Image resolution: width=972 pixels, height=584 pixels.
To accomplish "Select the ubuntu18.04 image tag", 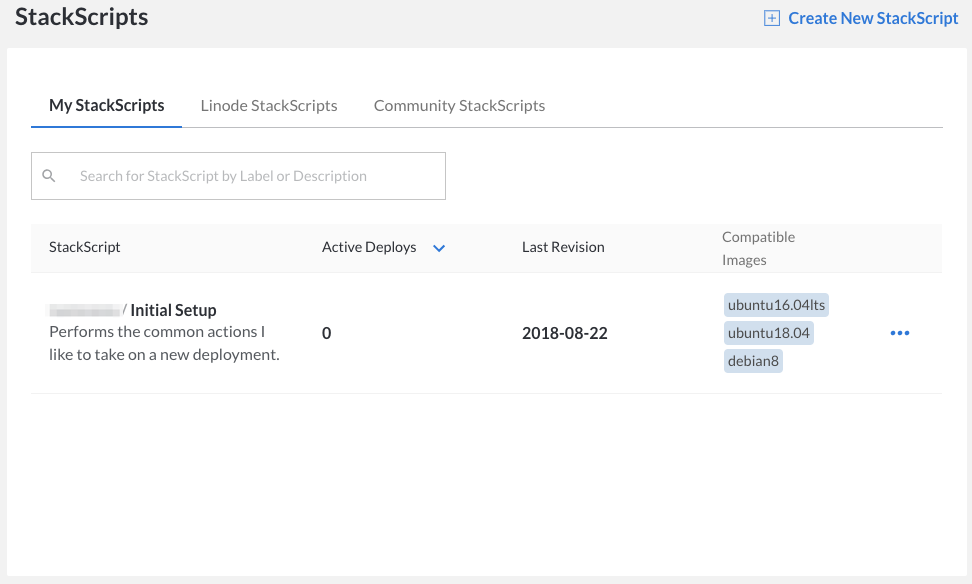I will coord(768,333).
